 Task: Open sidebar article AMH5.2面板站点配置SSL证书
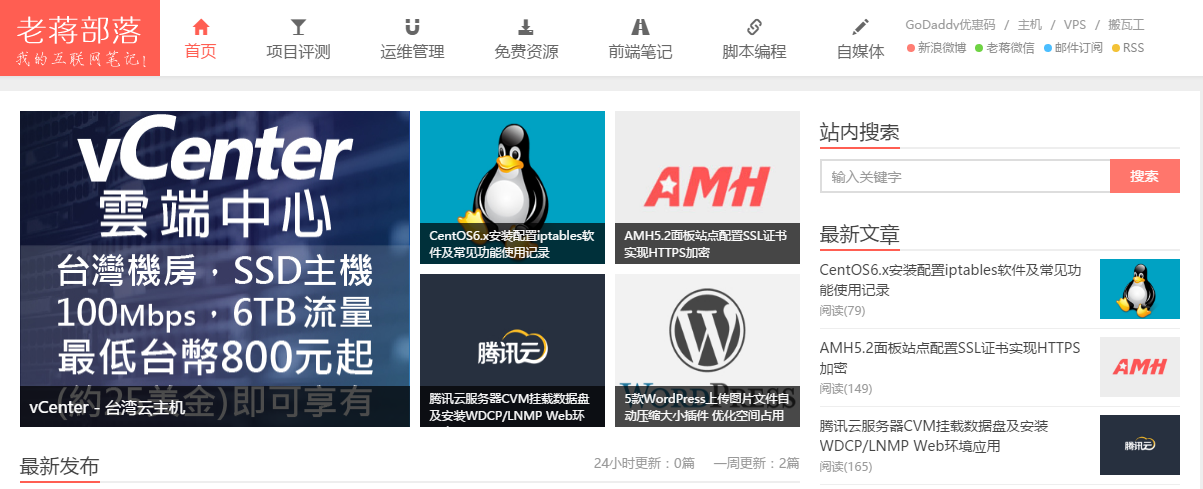950,358
